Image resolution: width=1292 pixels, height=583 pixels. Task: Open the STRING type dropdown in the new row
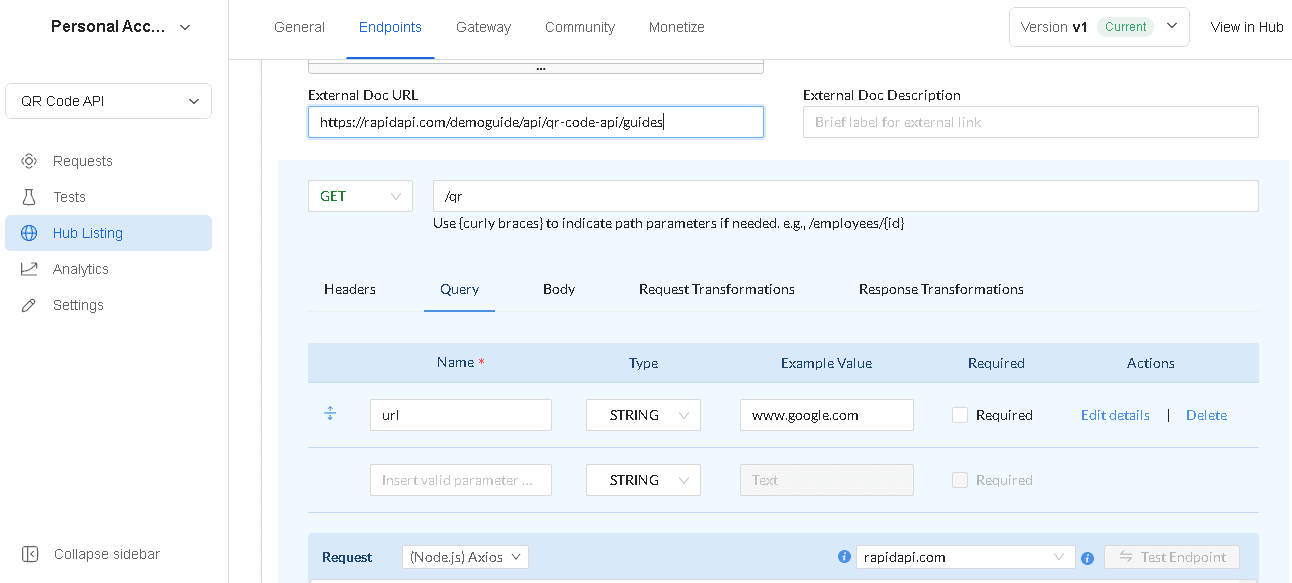(x=643, y=480)
